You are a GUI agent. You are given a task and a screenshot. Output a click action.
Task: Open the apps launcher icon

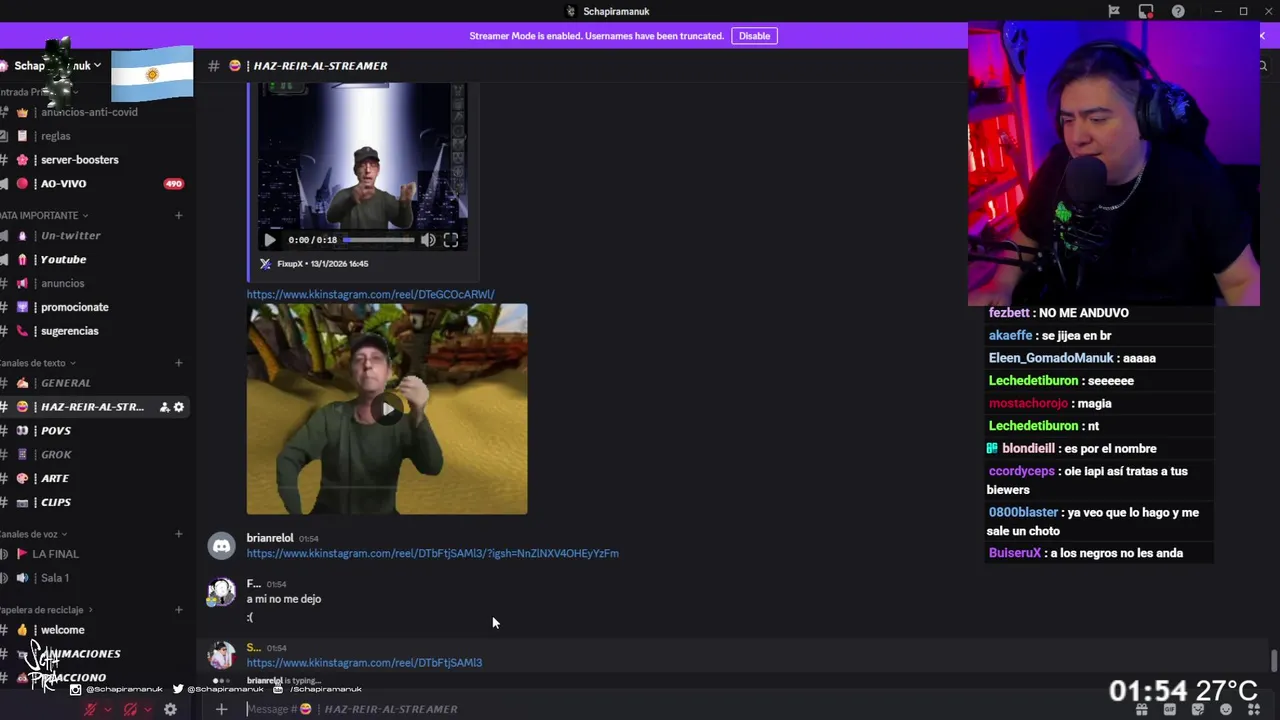pos(1255,709)
